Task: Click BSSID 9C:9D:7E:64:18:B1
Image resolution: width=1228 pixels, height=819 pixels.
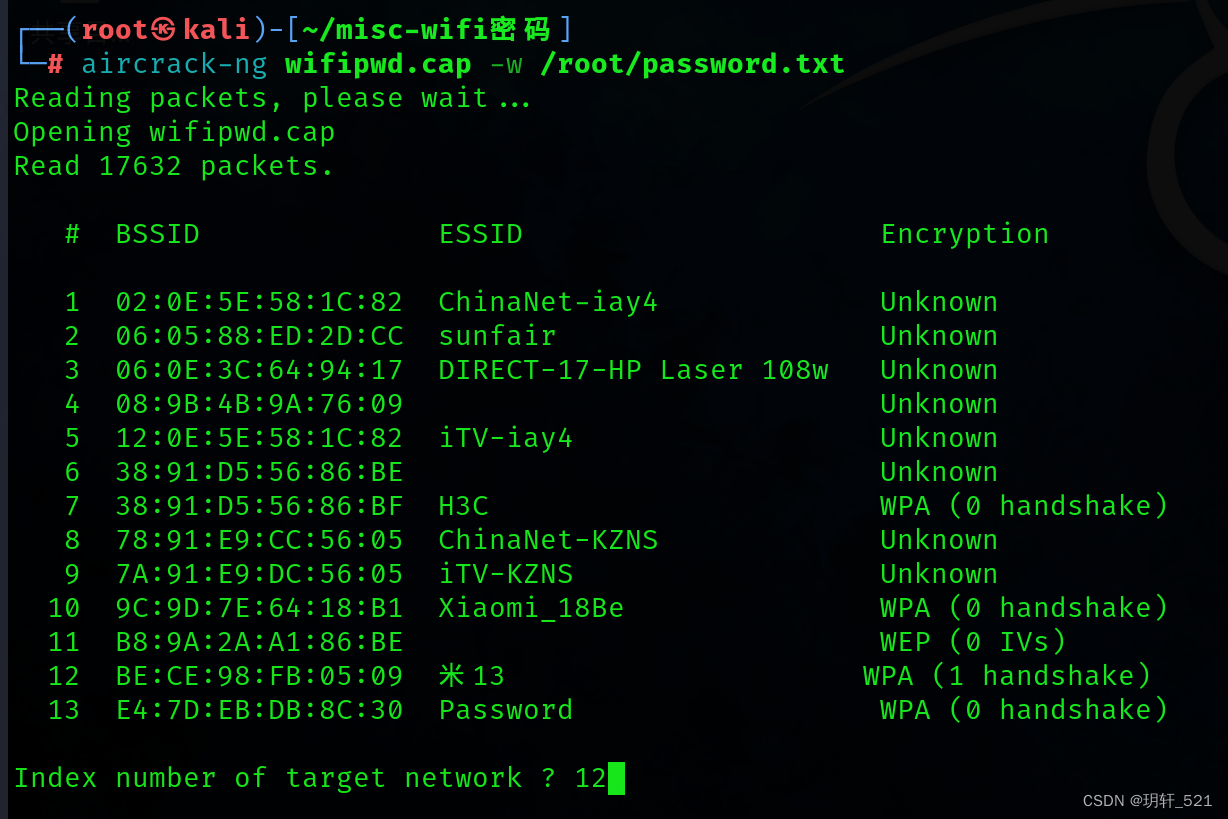Action: [x=260, y=608]
